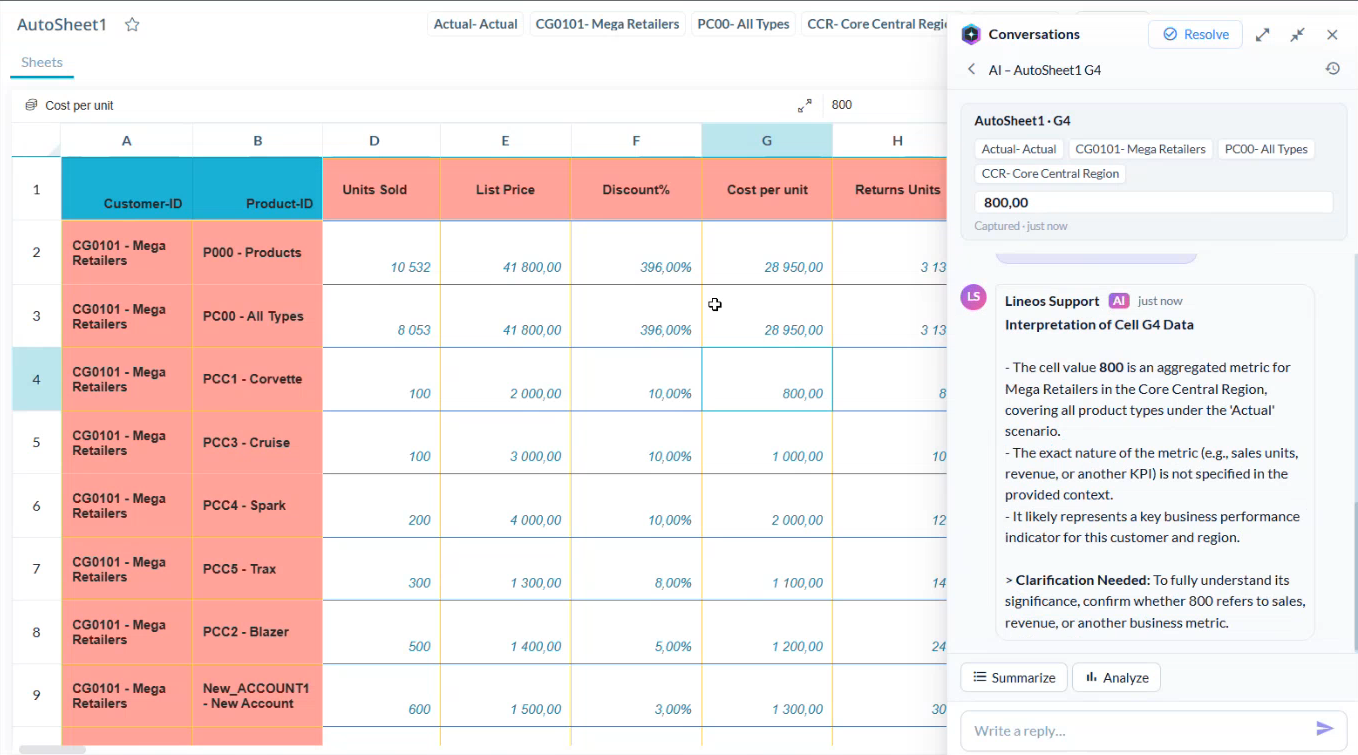The image size is (1358, 755).
Task: Open the Actual- Actual scenario filter
Action: [475, 24]
